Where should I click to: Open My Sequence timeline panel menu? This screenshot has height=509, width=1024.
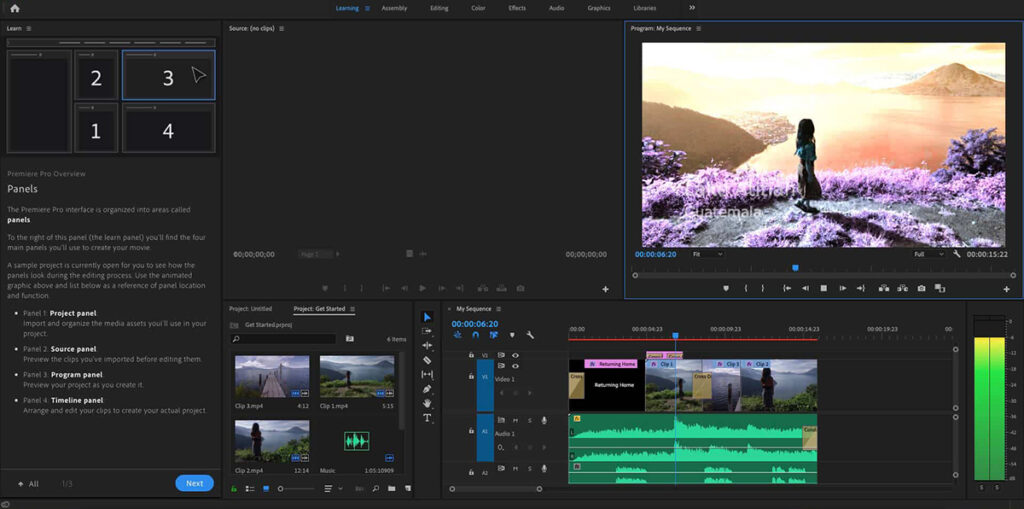(x=498, y=308)
